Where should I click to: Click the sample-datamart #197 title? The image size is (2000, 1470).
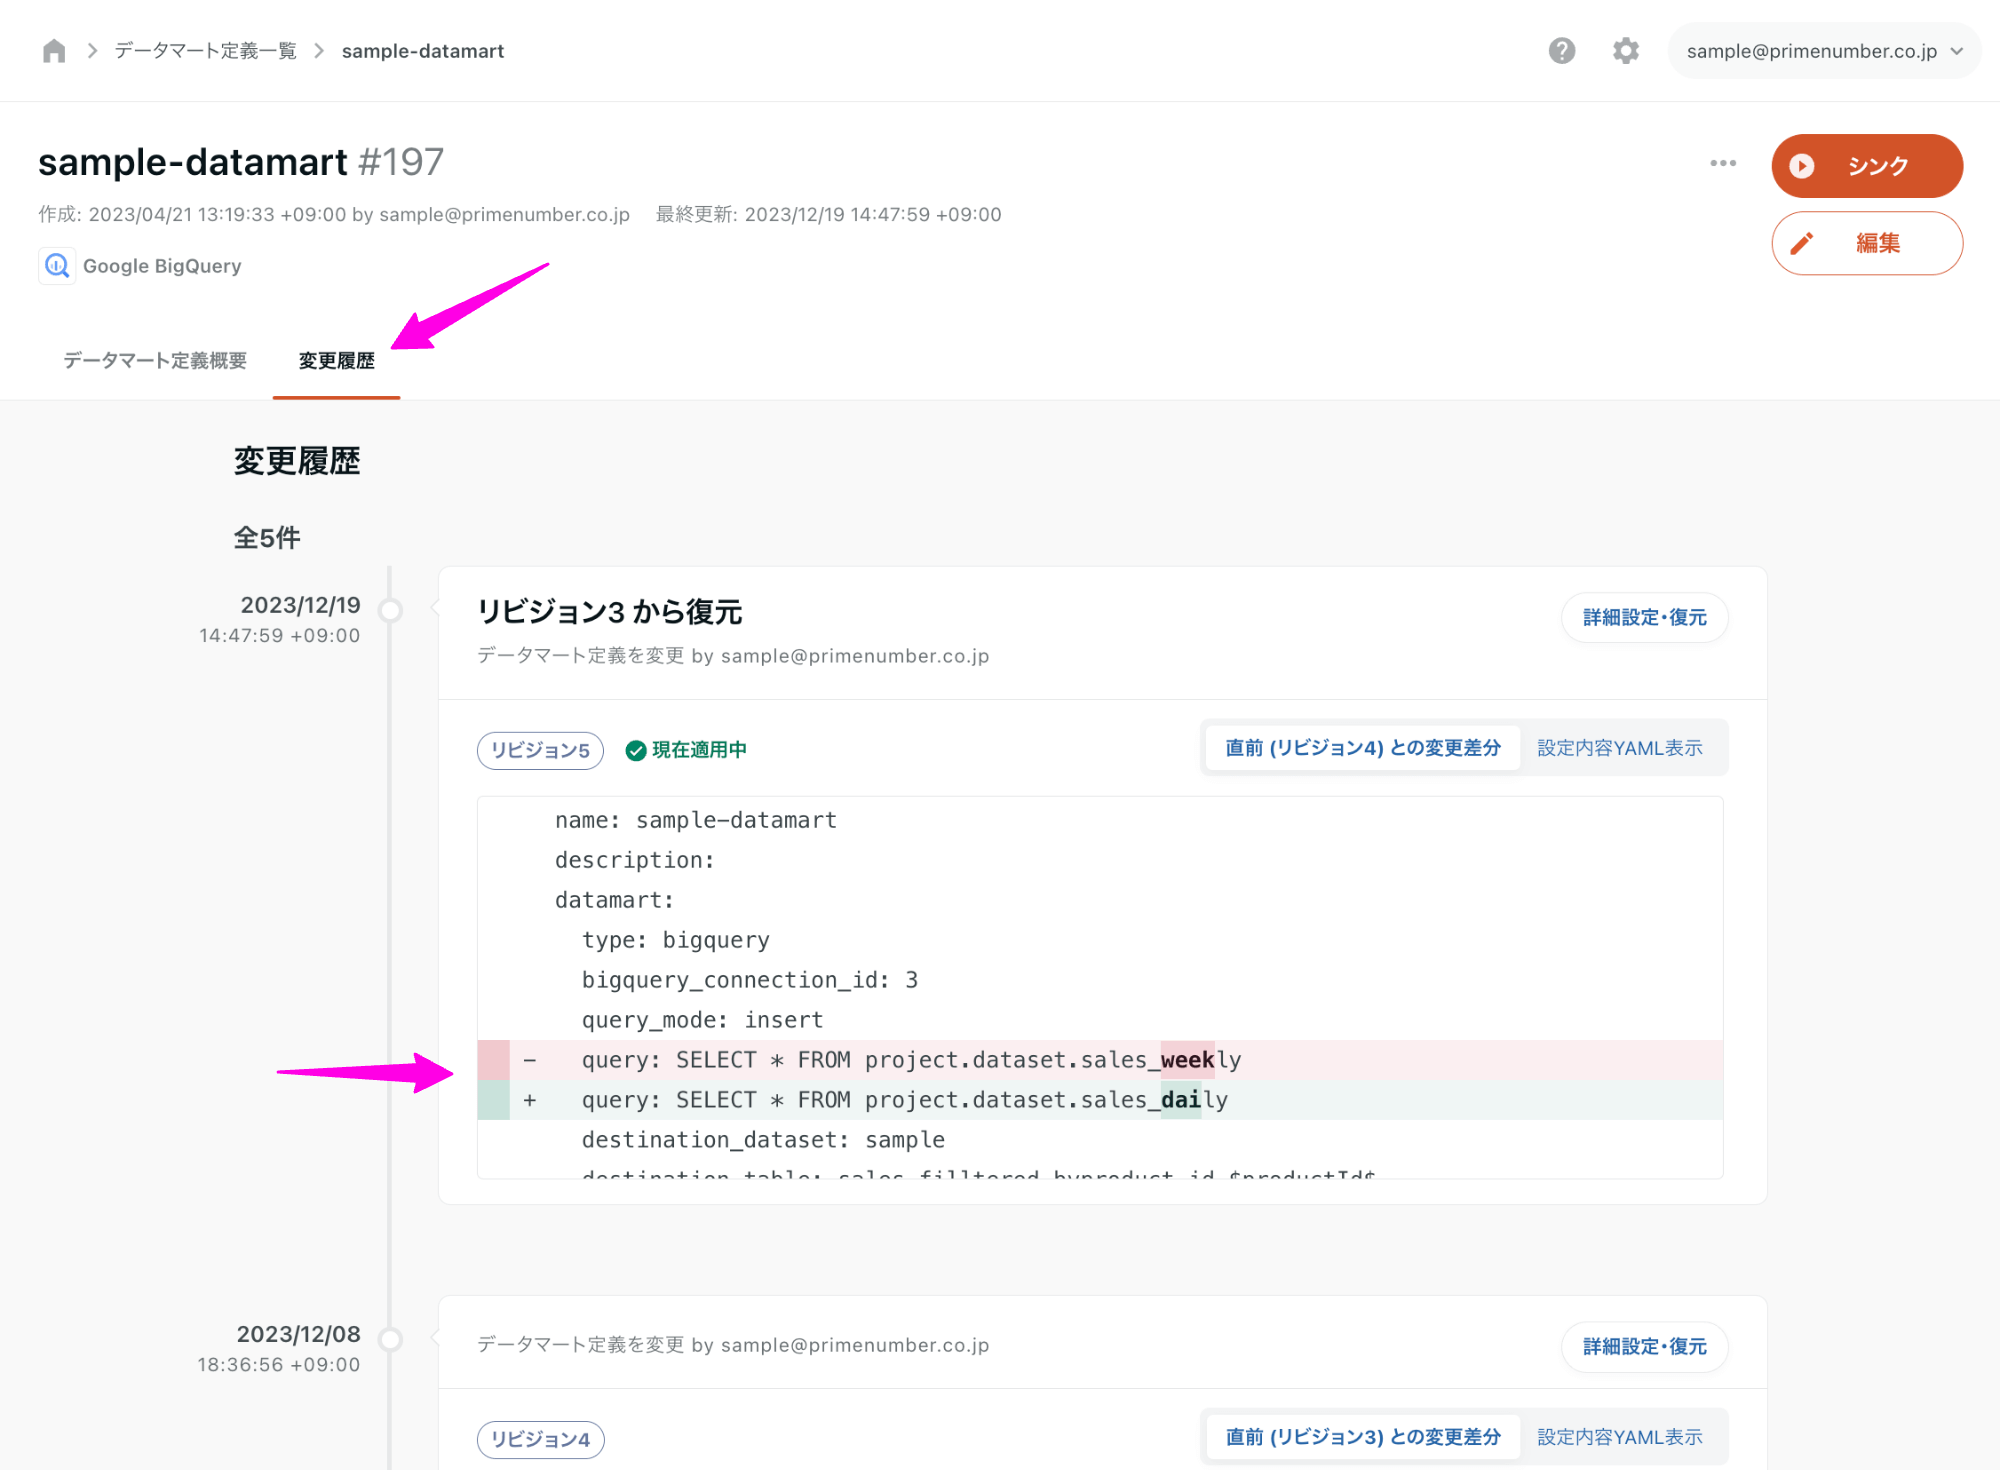(241, 162)
